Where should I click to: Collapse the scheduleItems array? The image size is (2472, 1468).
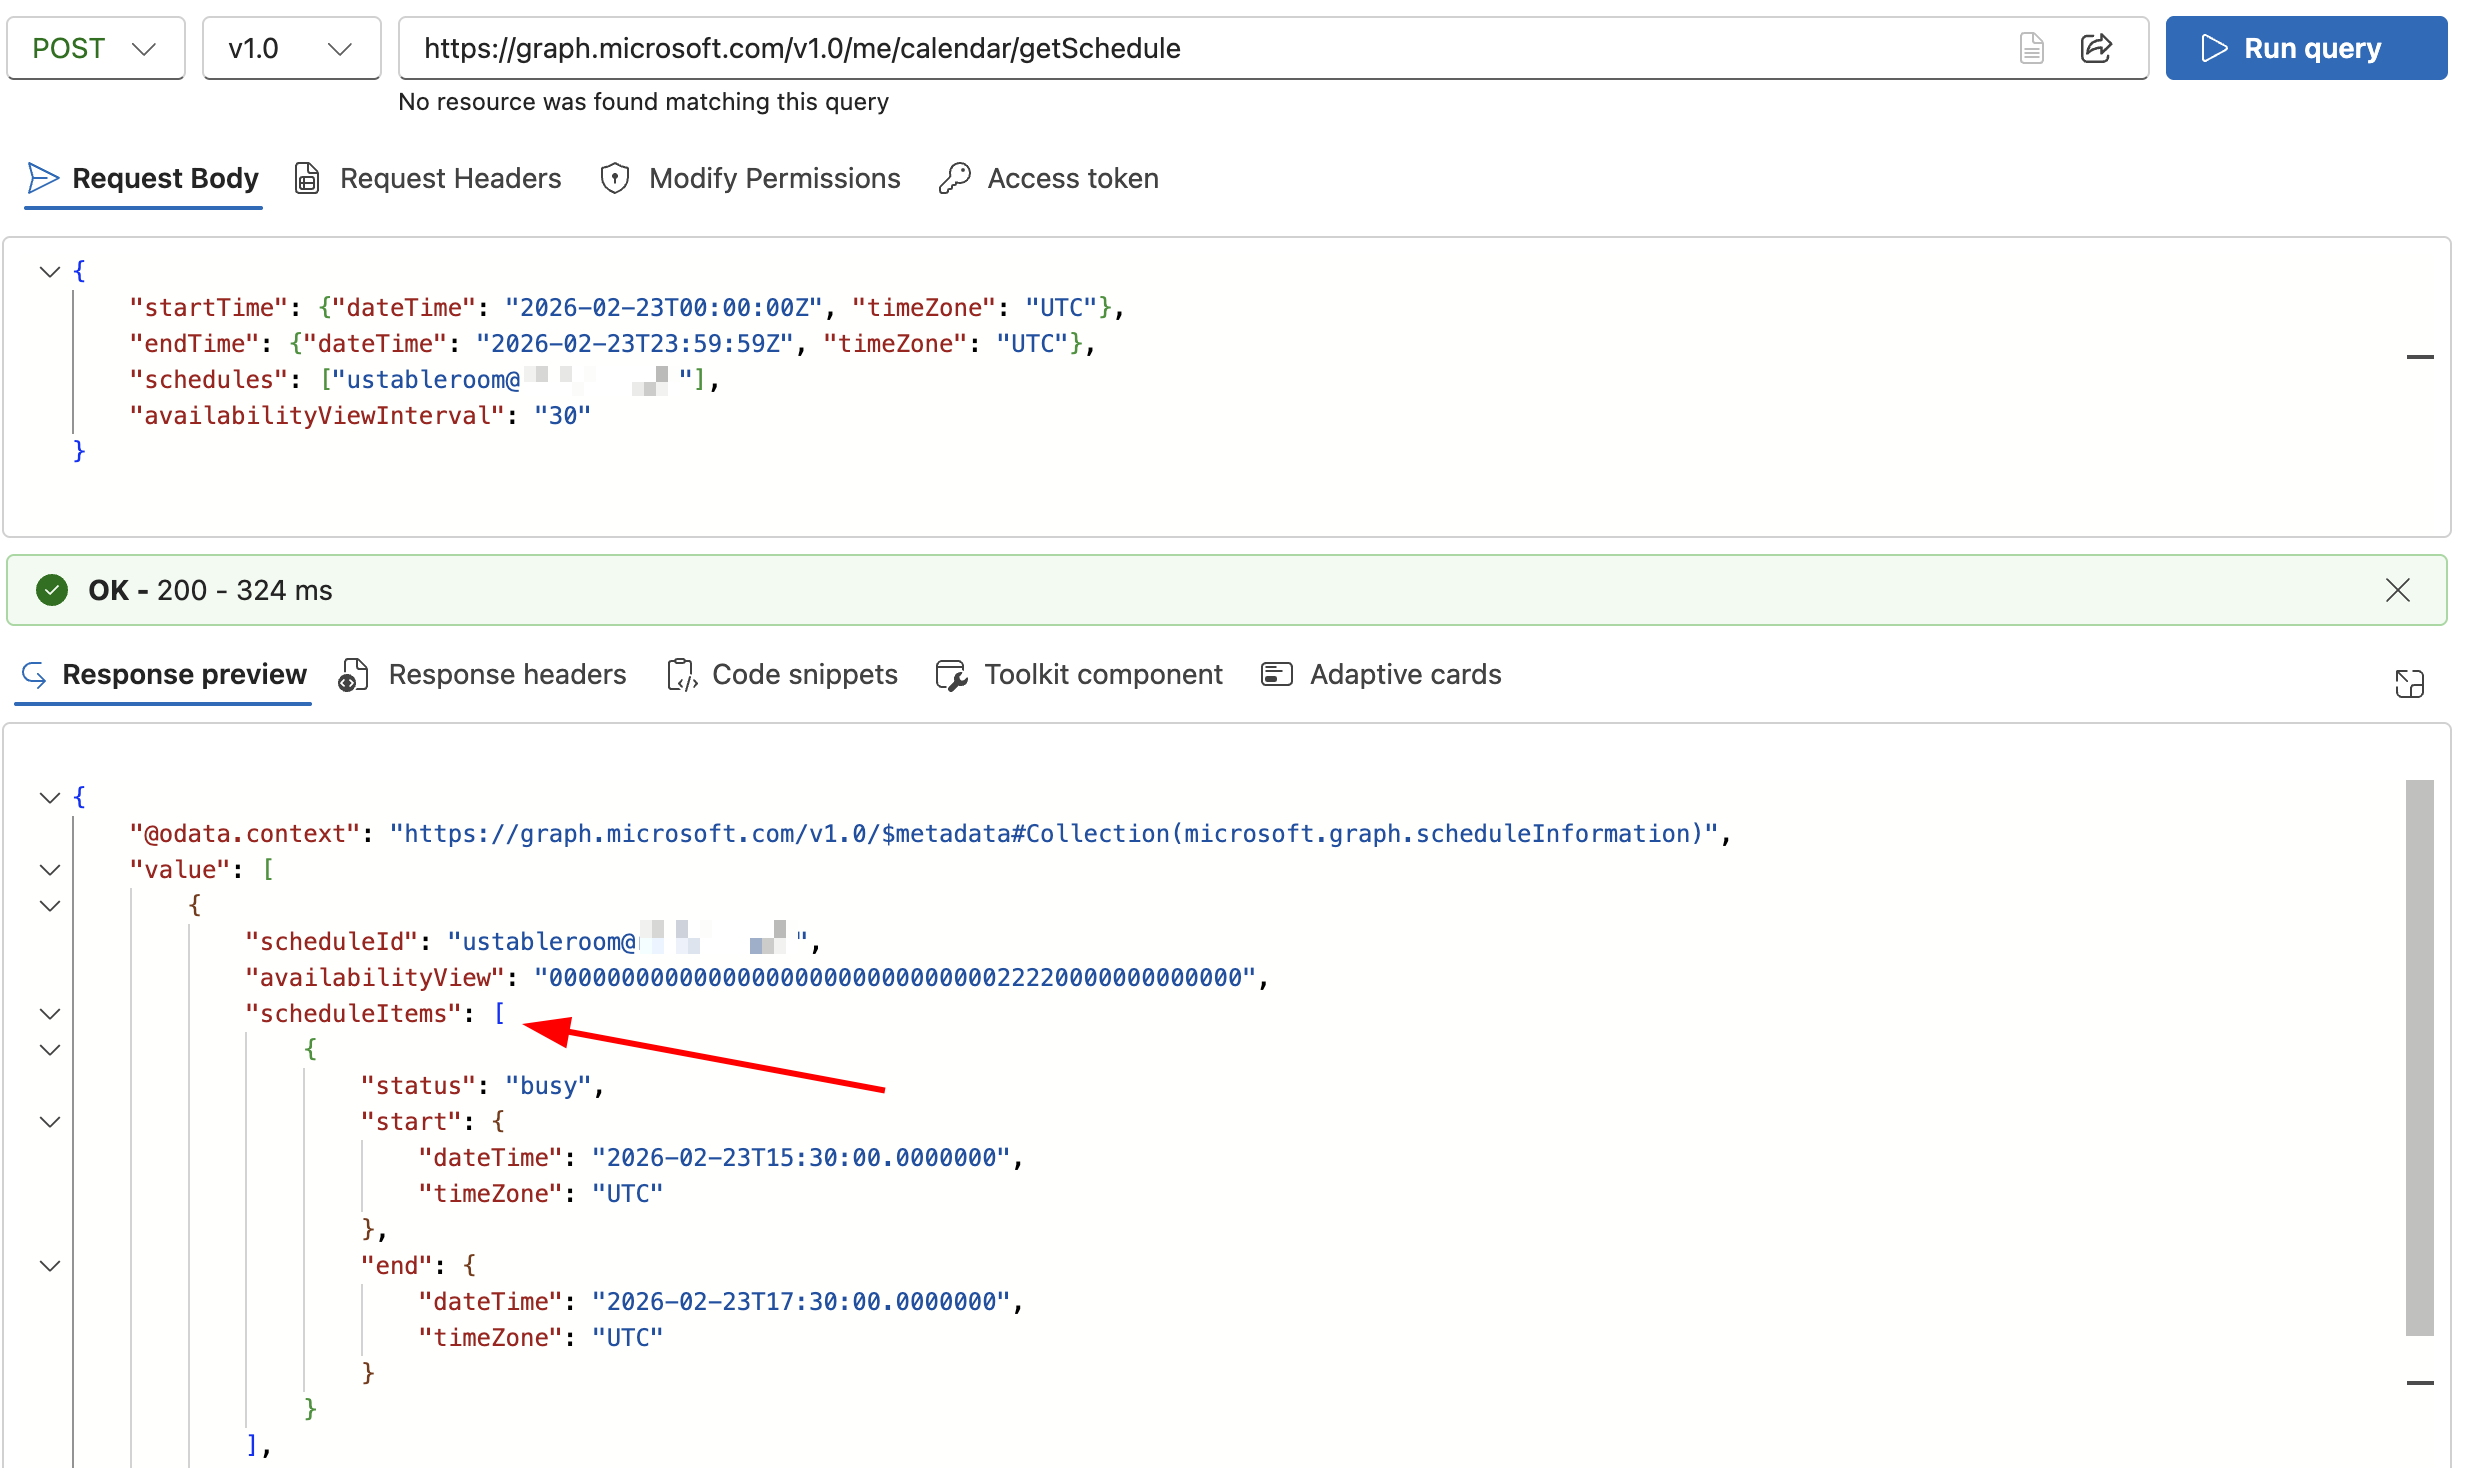pyautogui.click(x=50, y=1013)
